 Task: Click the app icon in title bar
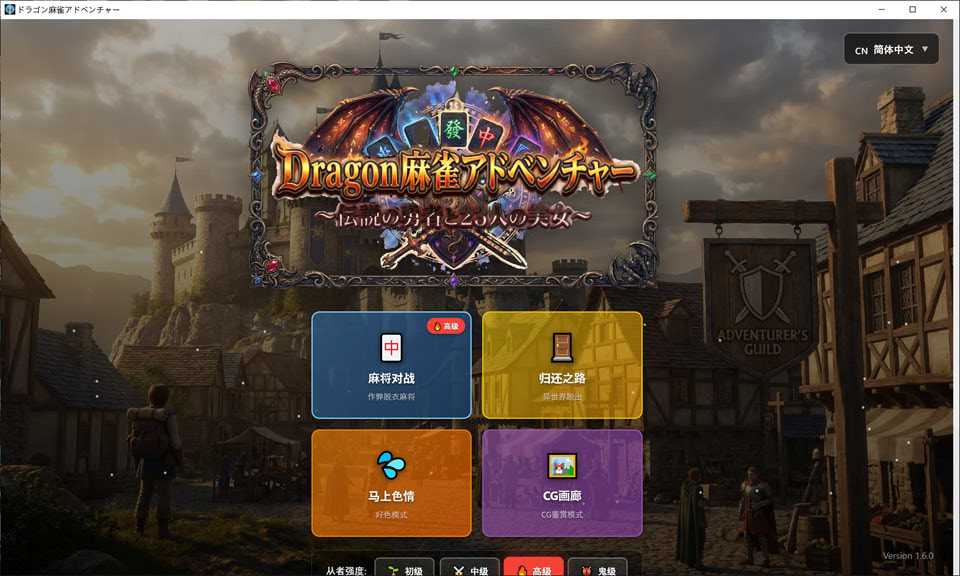tap(9, 9)
